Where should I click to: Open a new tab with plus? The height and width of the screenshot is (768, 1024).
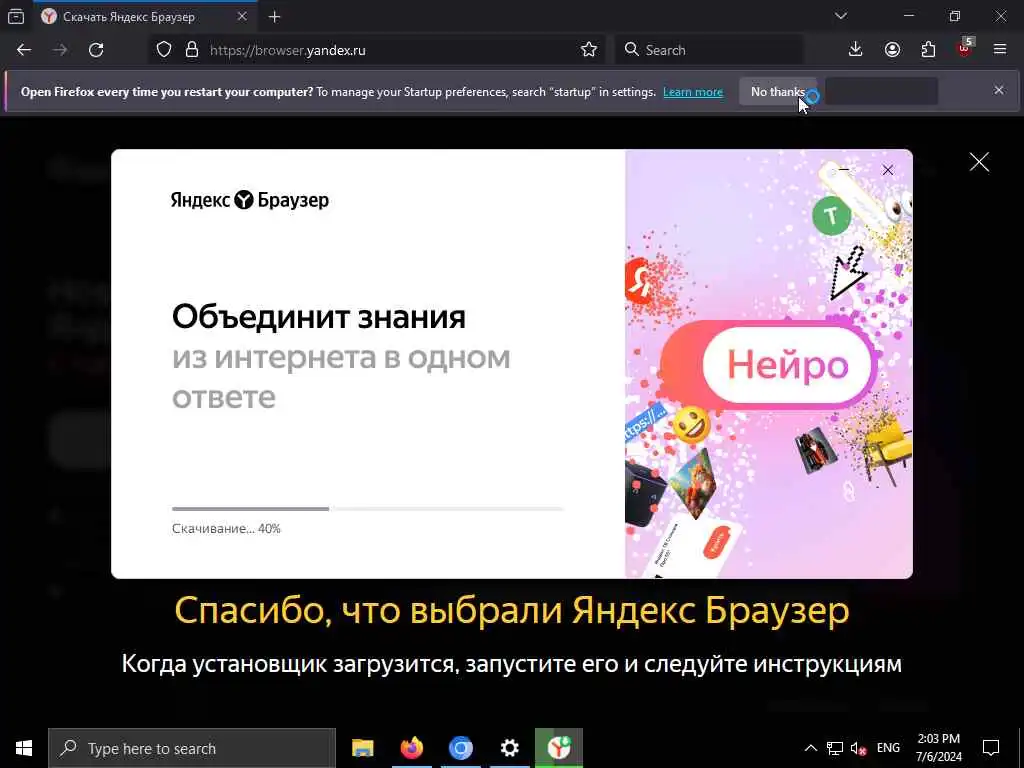pyautogui.click(x=274, y=17)
